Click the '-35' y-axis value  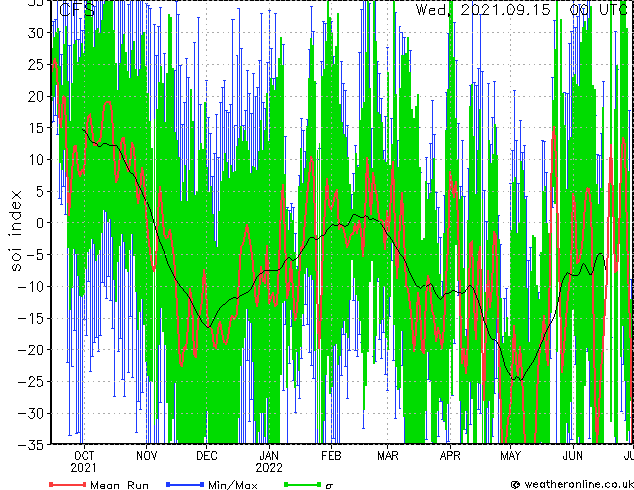point(31,445)
